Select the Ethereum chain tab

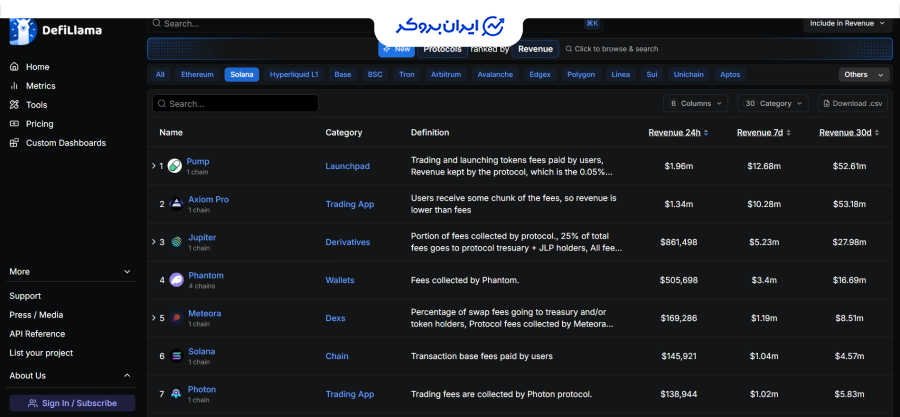pos(197,74)
